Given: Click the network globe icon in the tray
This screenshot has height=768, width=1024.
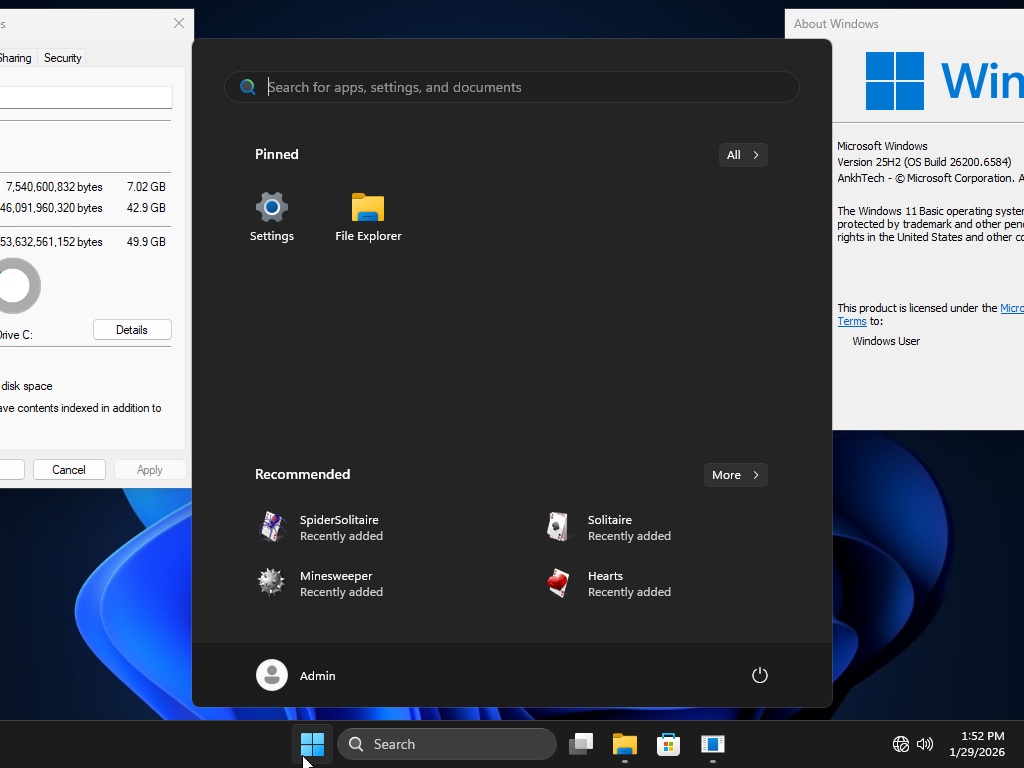Looking at the screenshot, I should [x=900, y=744].
